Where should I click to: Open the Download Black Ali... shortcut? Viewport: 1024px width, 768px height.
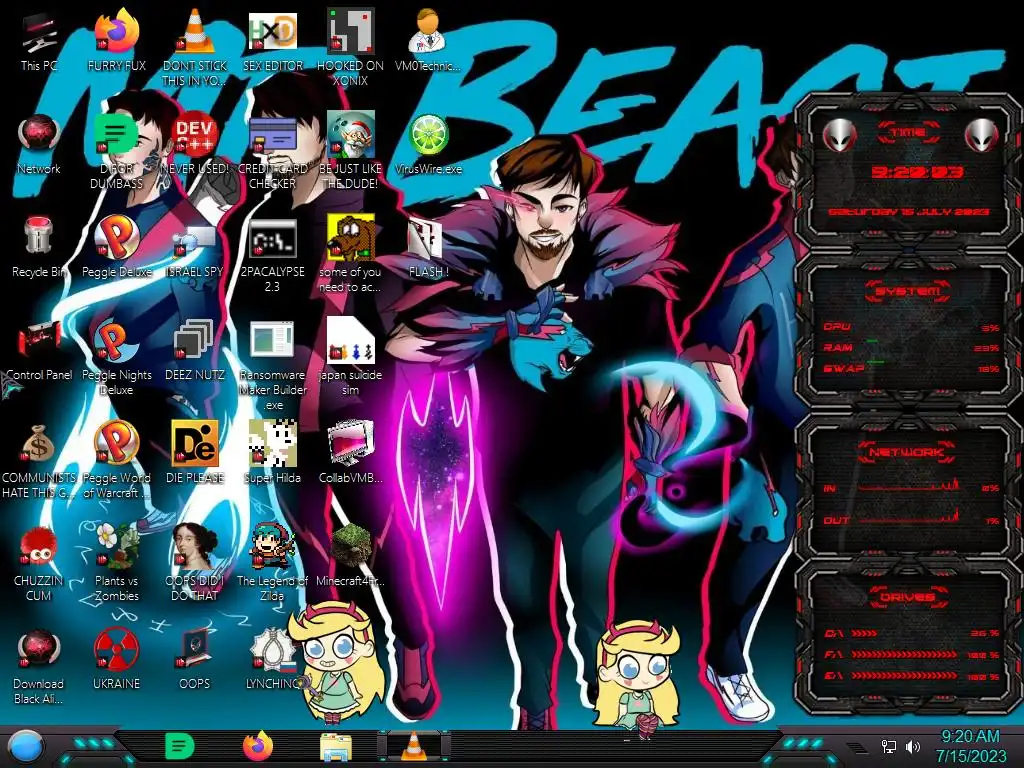(39, 666)
